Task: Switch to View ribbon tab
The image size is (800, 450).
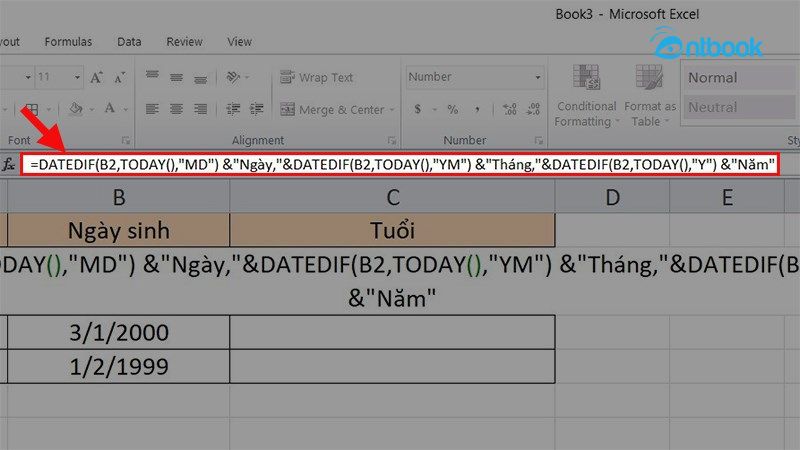Action: pos(239,42)
